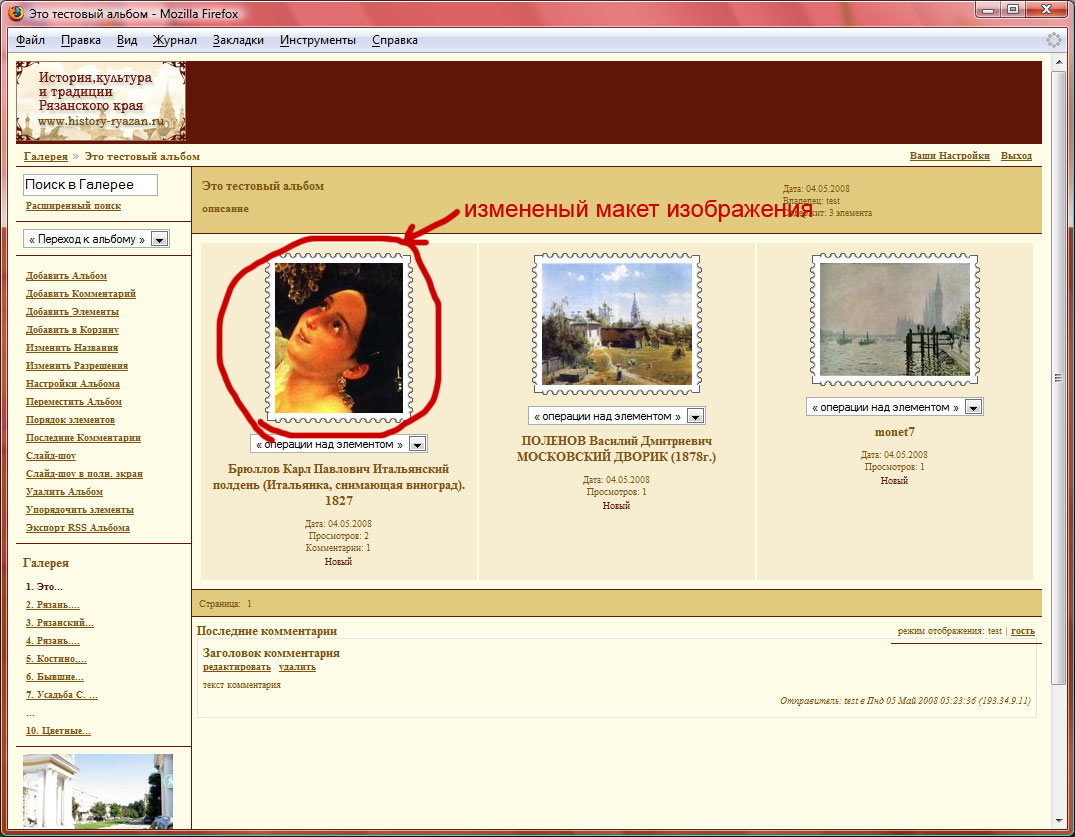The height and width of the screenshot is (837, 1075).
Task: Start the Слайд-шоу link
Action: coord(51,456)
